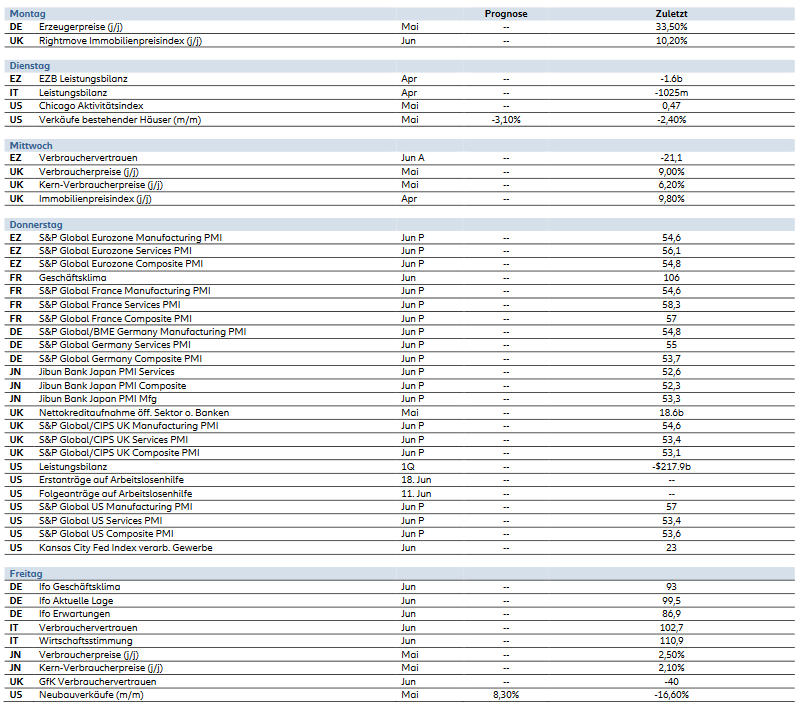Click the Prognose column header
This screenshot has height=706, width=801.
506,14
